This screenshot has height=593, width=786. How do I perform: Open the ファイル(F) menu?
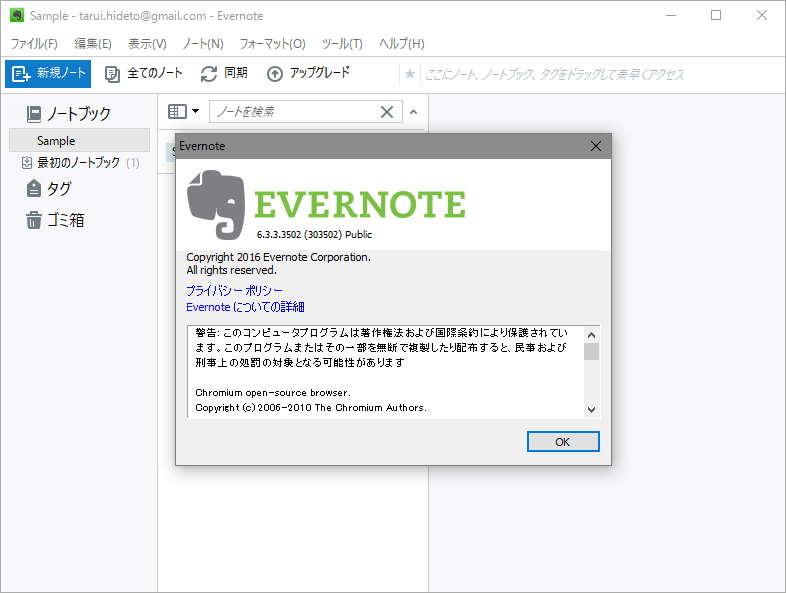34,44
